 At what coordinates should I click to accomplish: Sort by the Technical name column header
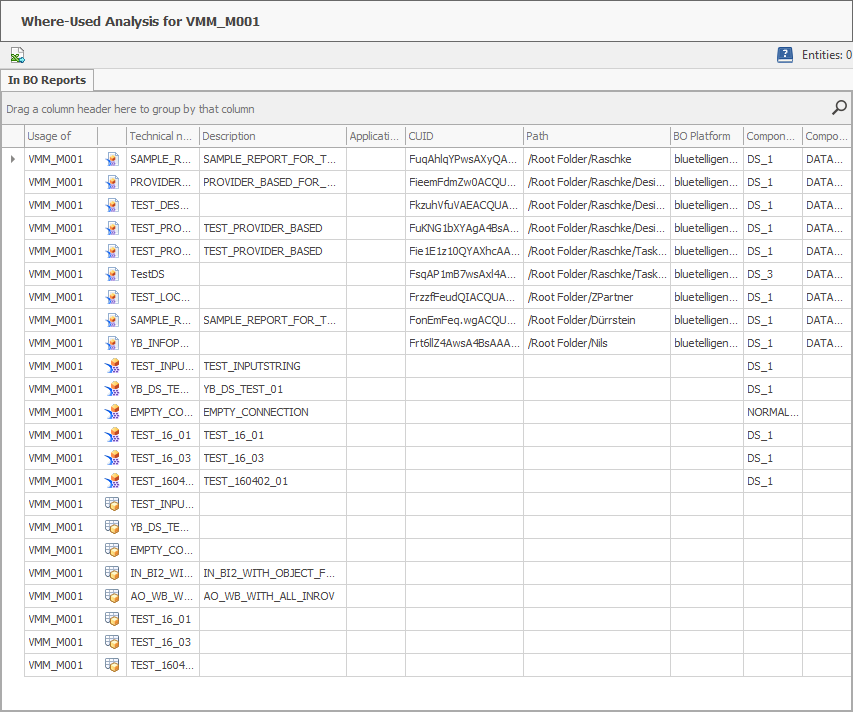(x=161, y=135)
